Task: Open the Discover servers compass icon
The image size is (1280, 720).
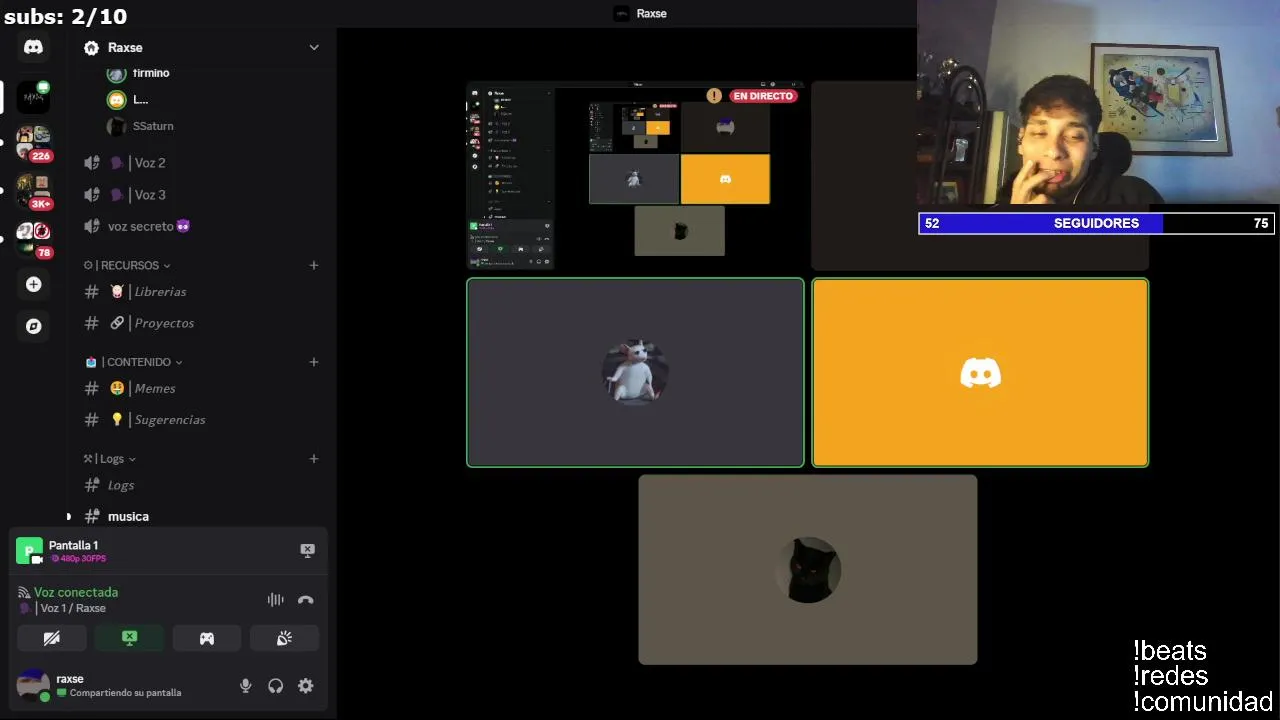Action: 33,326
